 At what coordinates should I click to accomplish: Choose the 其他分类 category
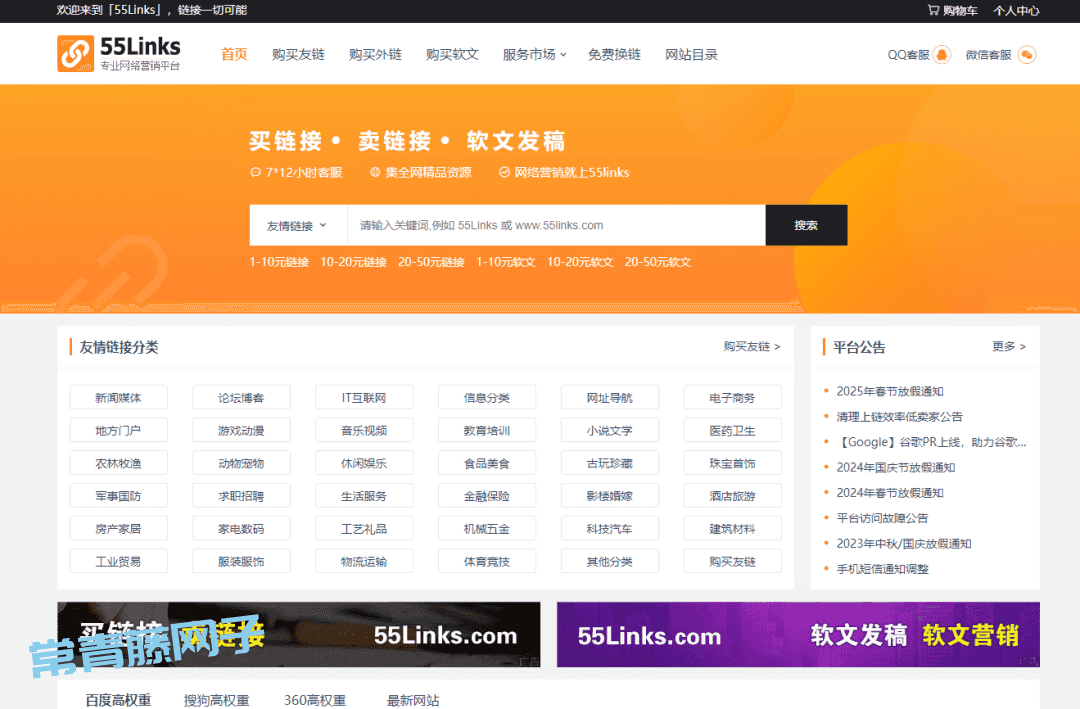point(610,562)
